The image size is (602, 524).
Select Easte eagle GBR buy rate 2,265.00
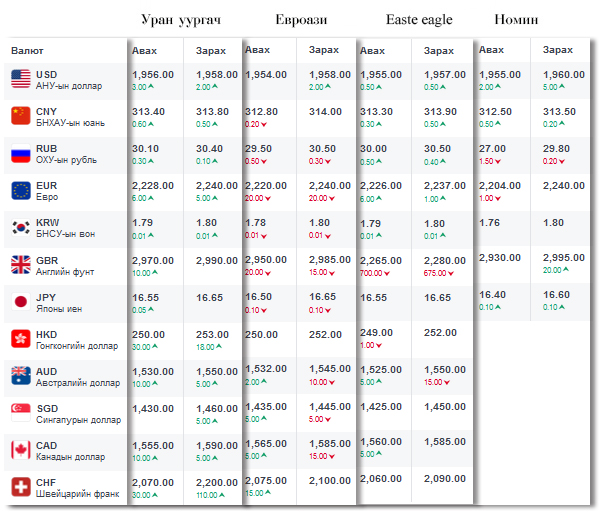pos(380,259)
